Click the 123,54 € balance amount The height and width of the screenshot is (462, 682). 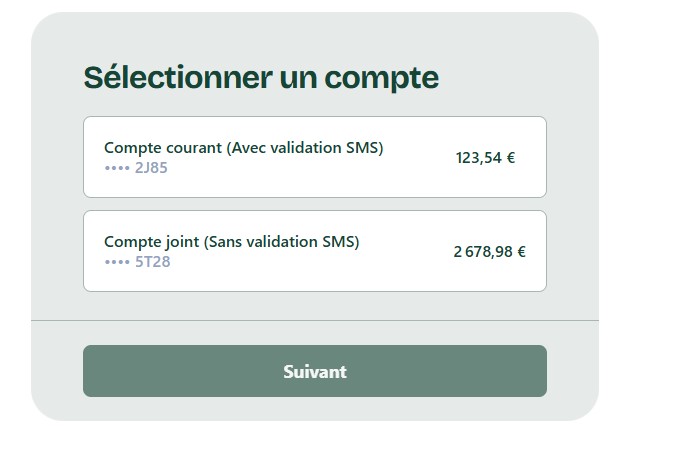pyautogui.click(x=485, y=157)
